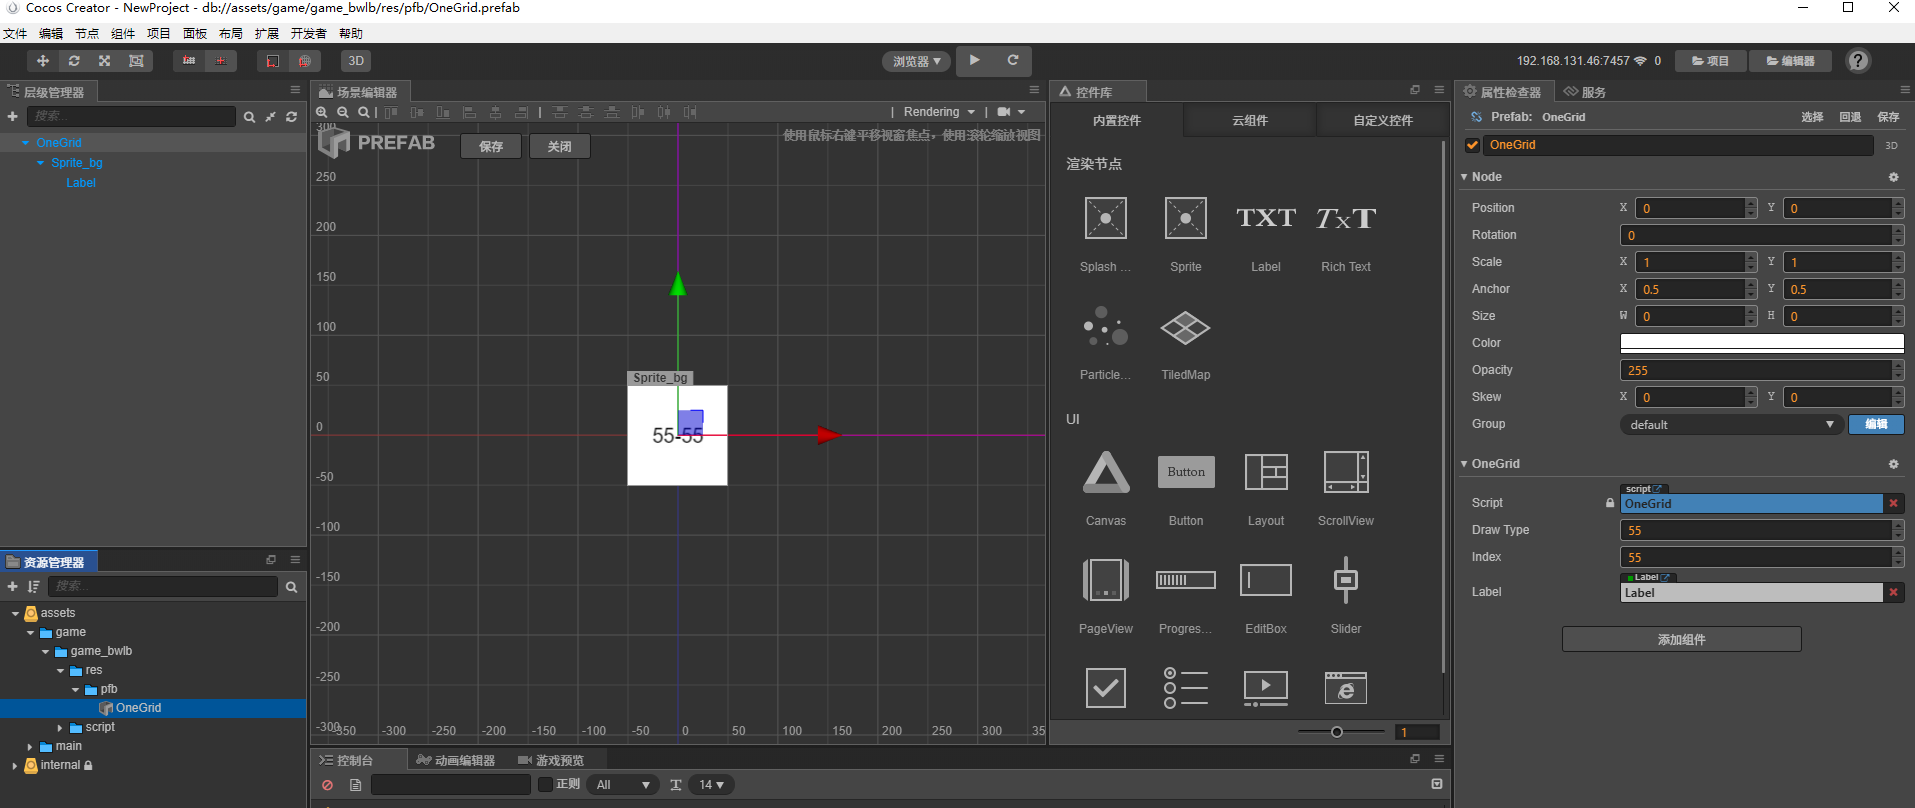Click the 关闭 button in scene editor
Screen dimensions: 1915x808
[559, 146]
